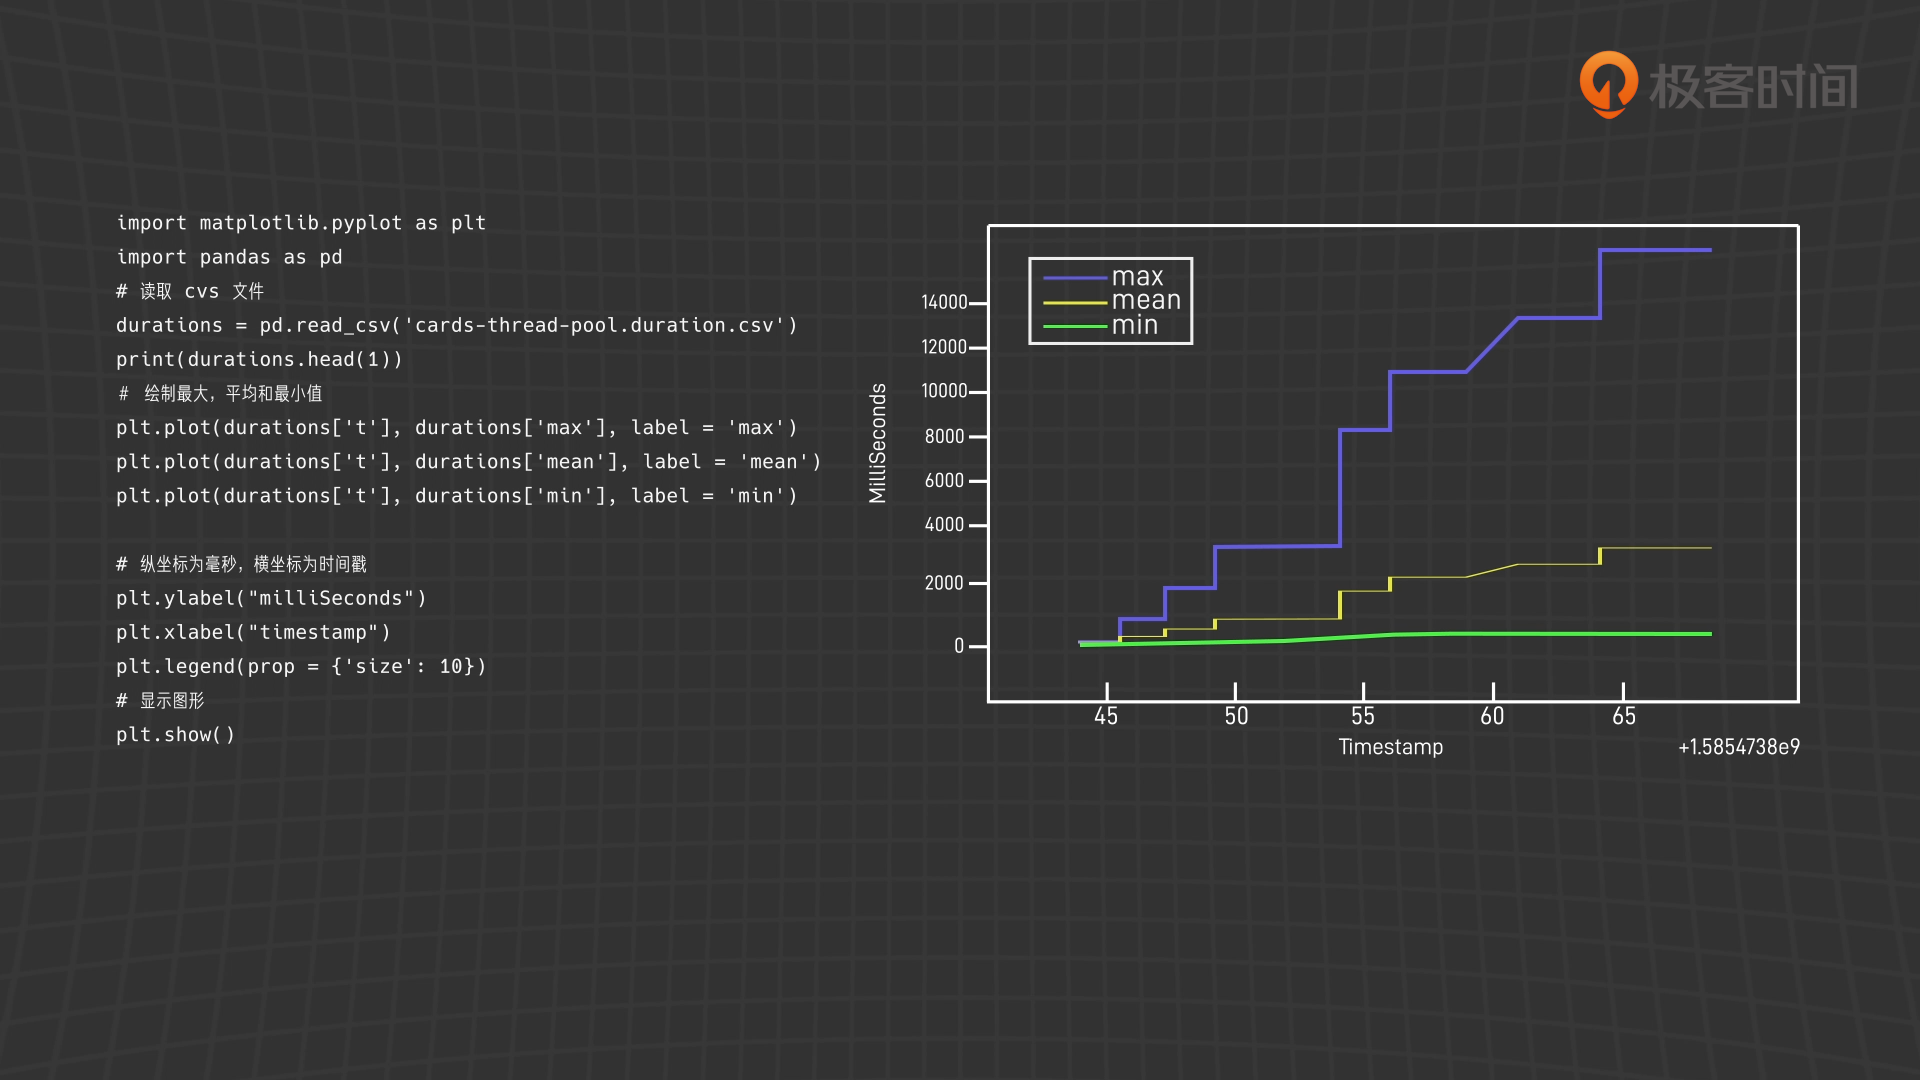Click the 14000 y-axis tick label
The width and height of the screenshot is (1920, 1080).
[x=944, y=302]
